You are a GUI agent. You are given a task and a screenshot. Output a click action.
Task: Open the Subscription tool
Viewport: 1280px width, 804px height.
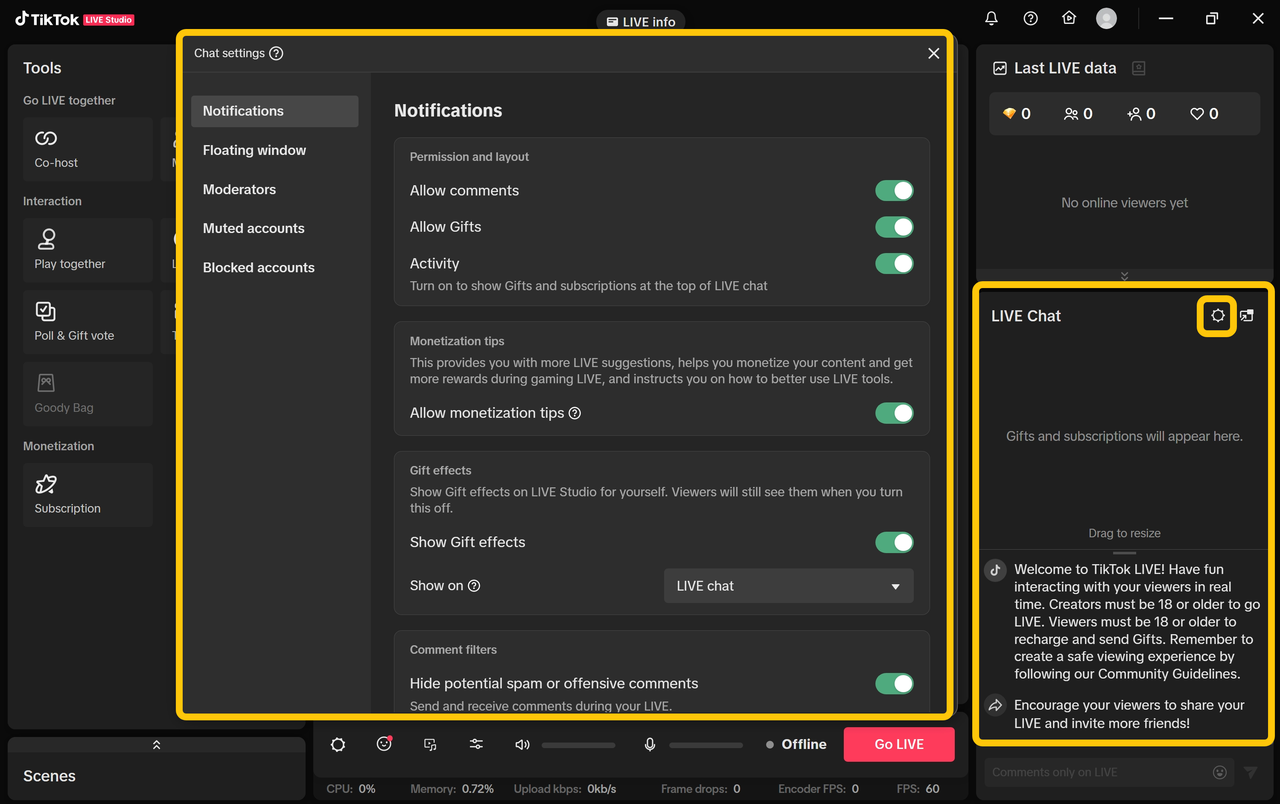pyautogui.click(x=67, y=494)
